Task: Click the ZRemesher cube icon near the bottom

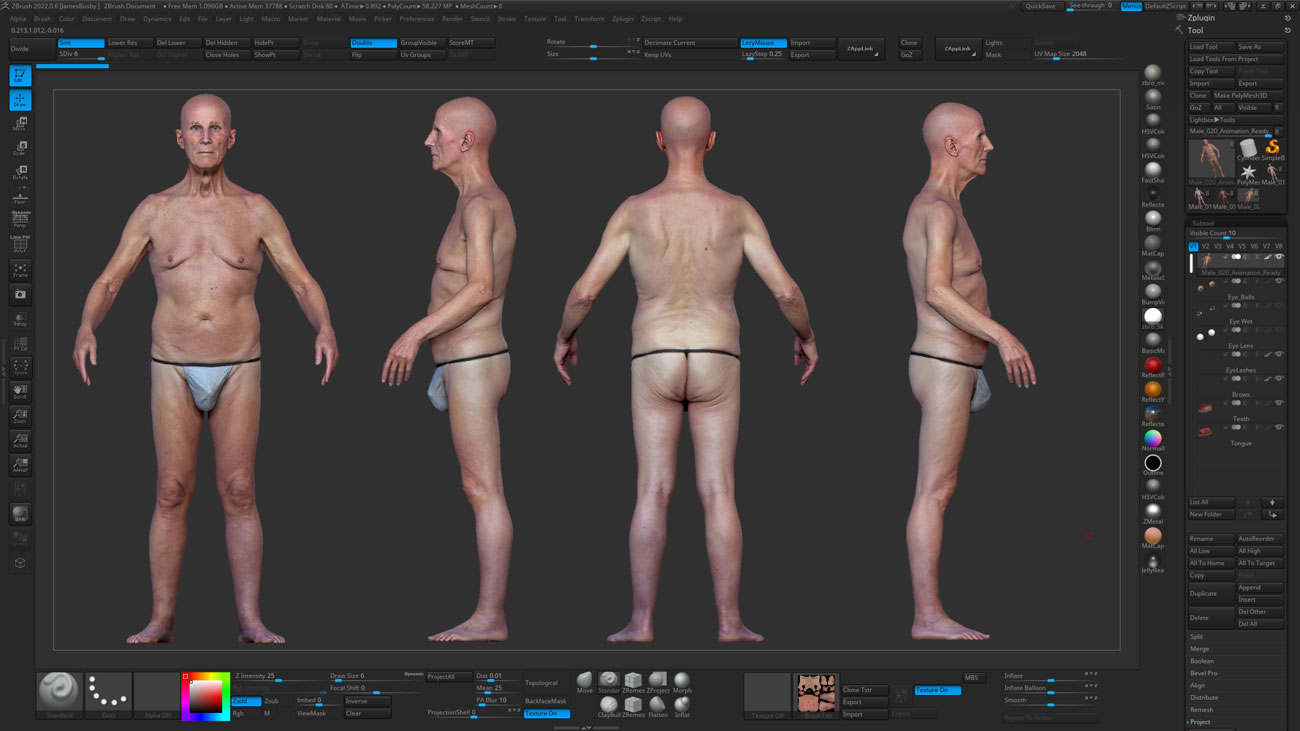Action: 633,680
